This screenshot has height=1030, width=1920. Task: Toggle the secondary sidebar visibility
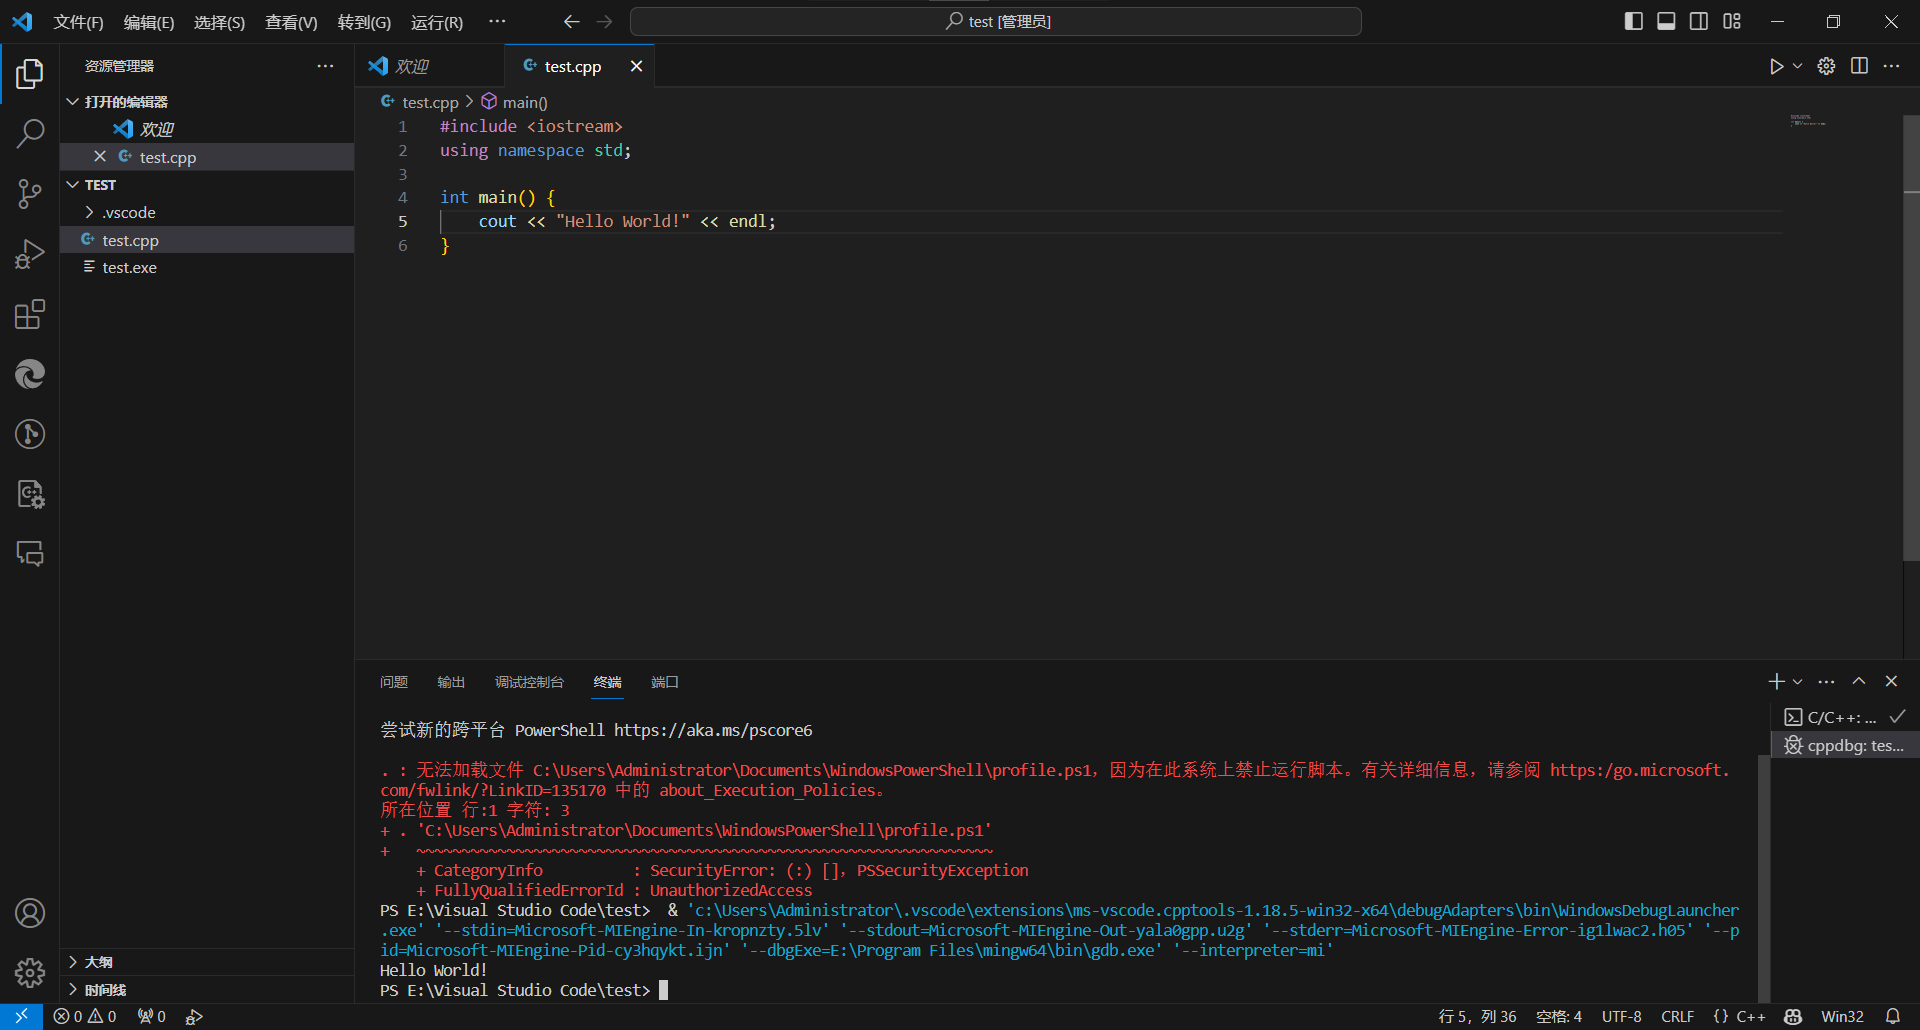tap(1699, 21)
